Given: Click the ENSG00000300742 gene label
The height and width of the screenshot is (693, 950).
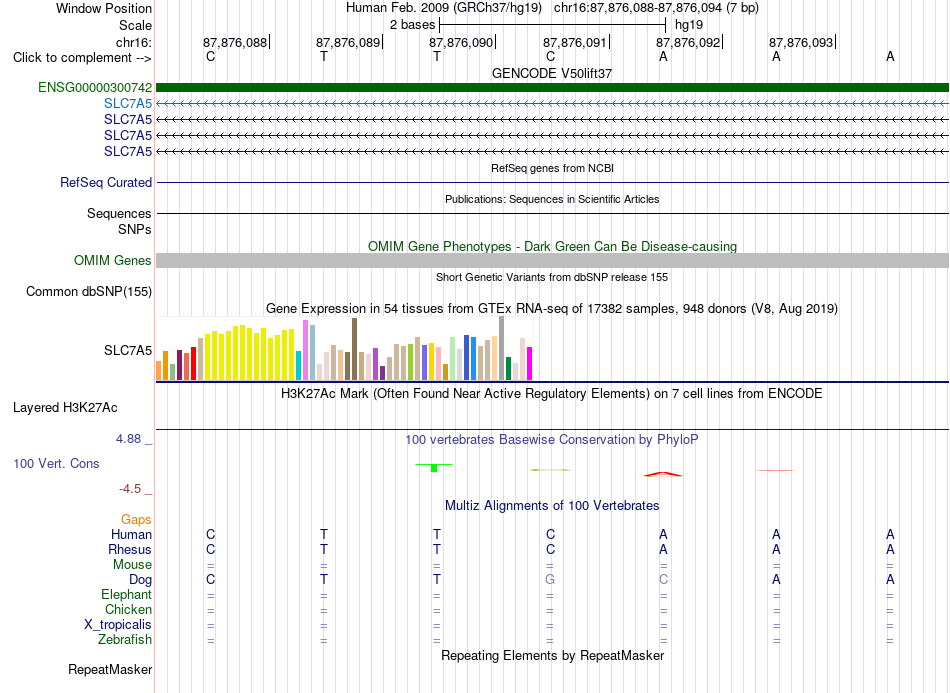Looking at the screenshot, I should click(95, 87).
